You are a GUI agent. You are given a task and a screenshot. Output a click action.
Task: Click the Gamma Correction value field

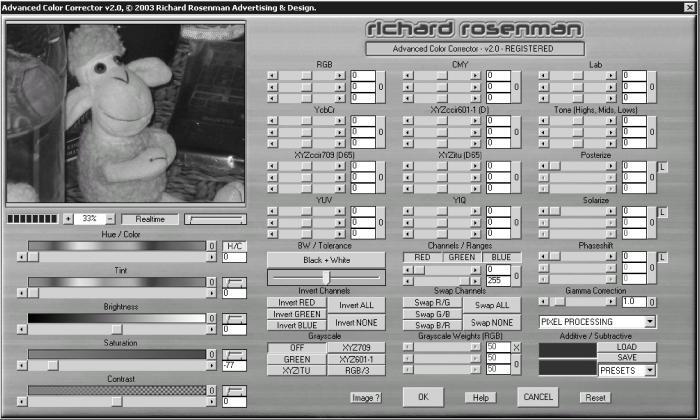coord(634,302)
